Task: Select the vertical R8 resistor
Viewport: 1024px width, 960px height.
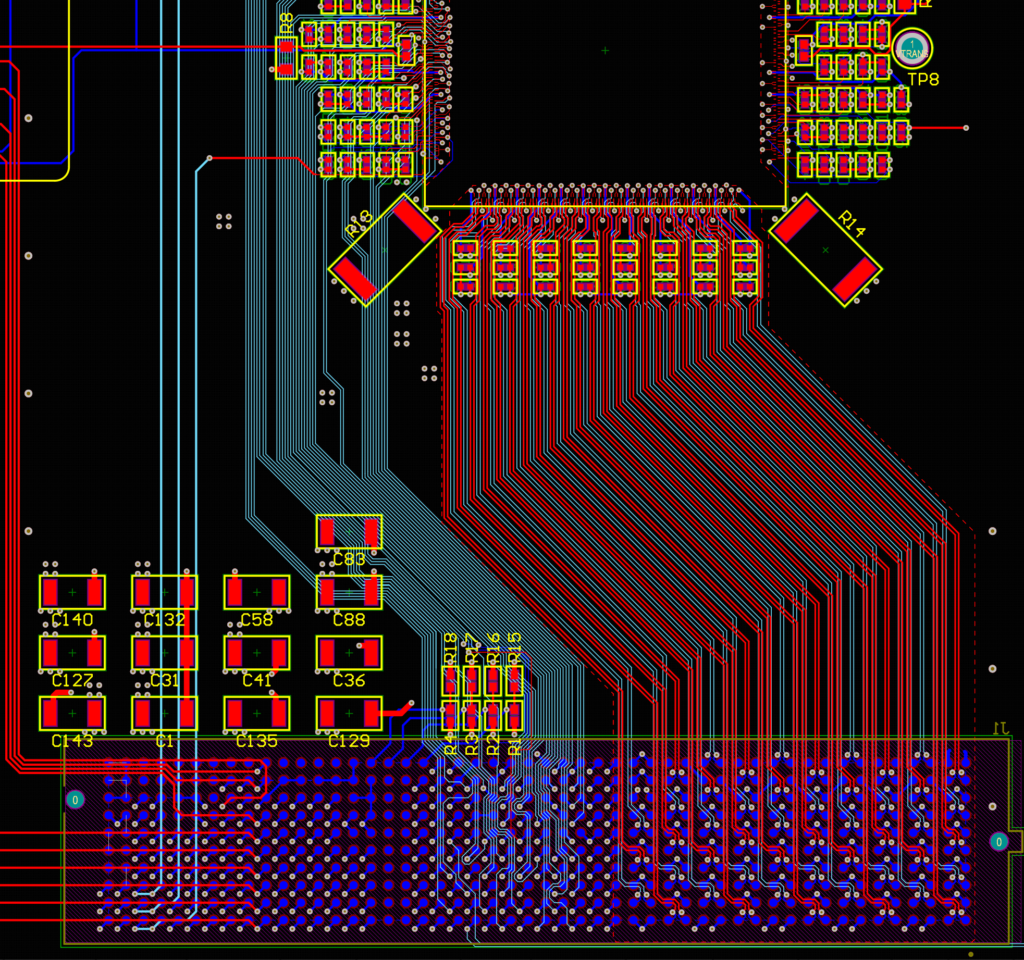Action: (287, 57)
